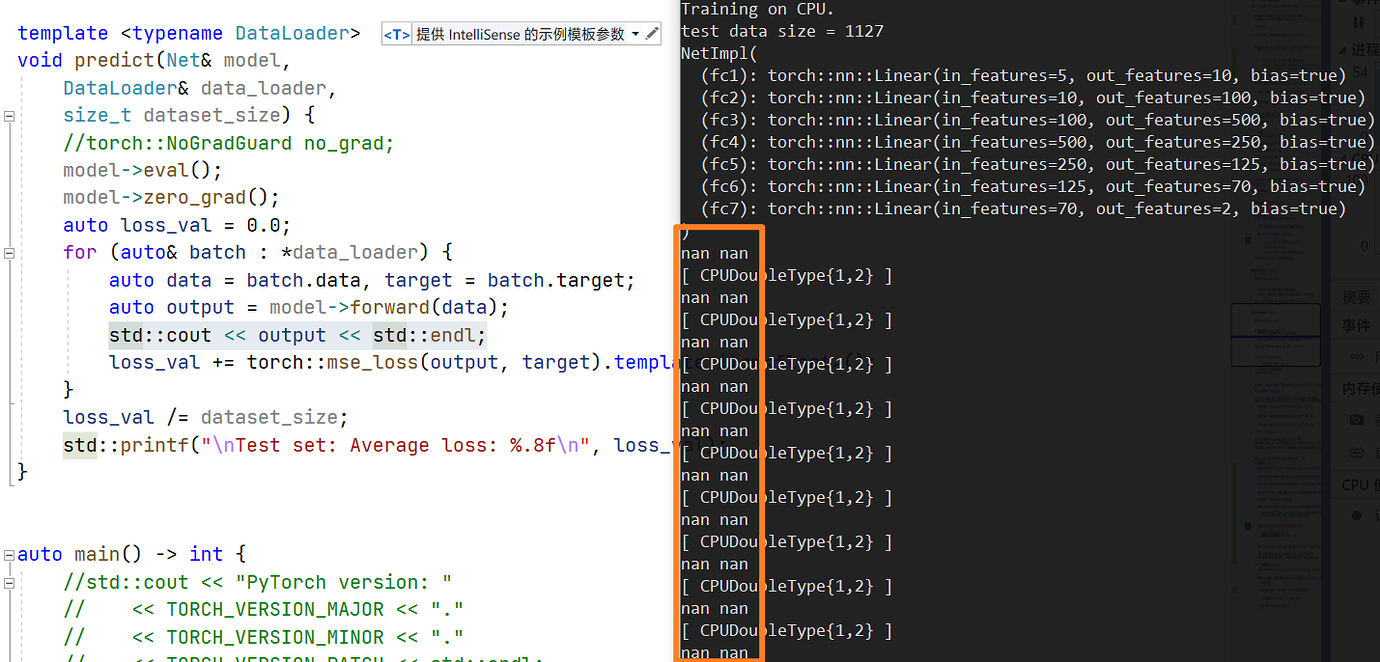Collapse the main function fold marker
Image resolution: width=1380 pixels, height=662 pixels.
pyautogui.click(x=8, y=553)
